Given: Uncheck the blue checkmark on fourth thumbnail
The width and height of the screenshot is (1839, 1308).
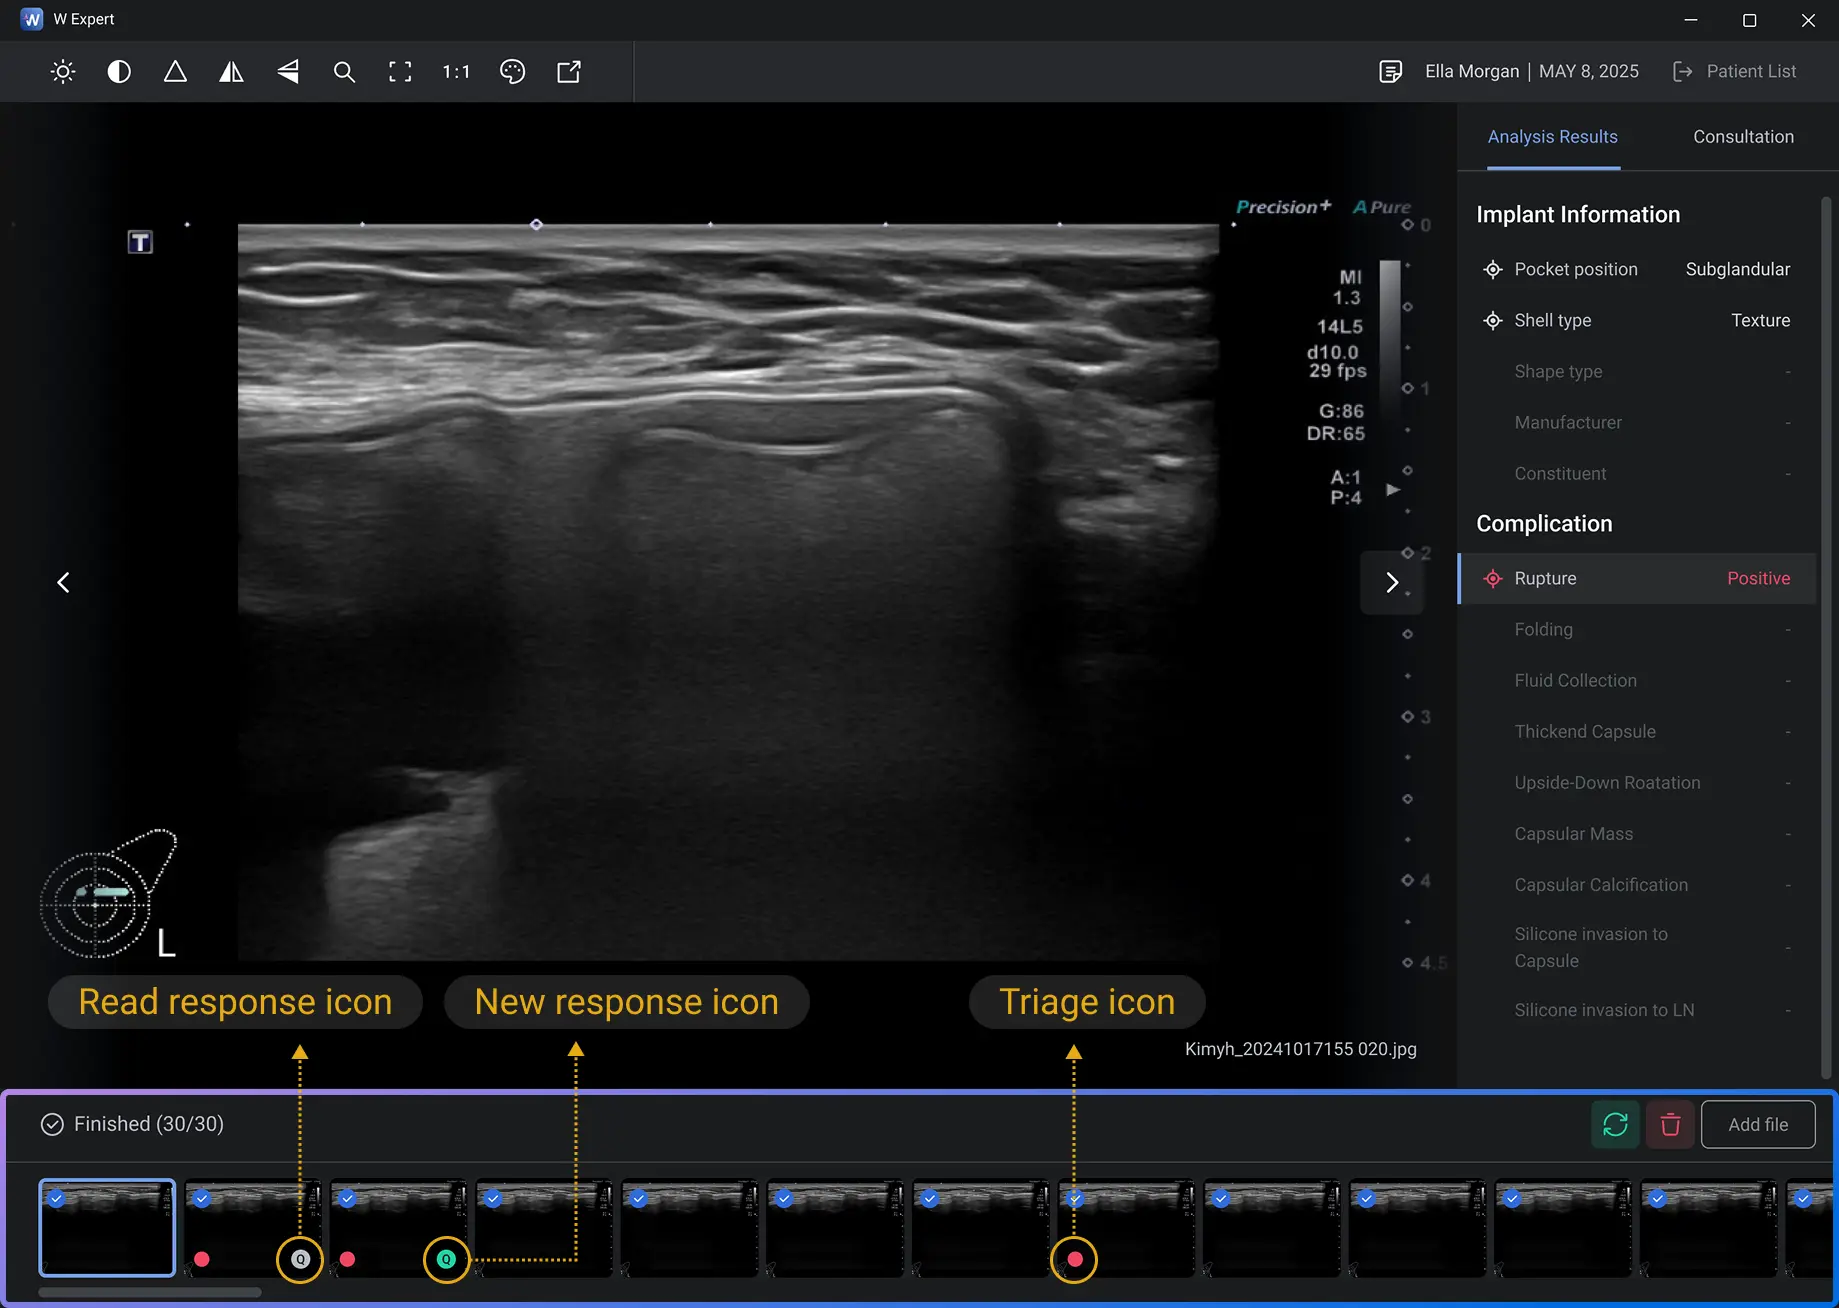Looking at the screenshot, I should pos(493,1198).
